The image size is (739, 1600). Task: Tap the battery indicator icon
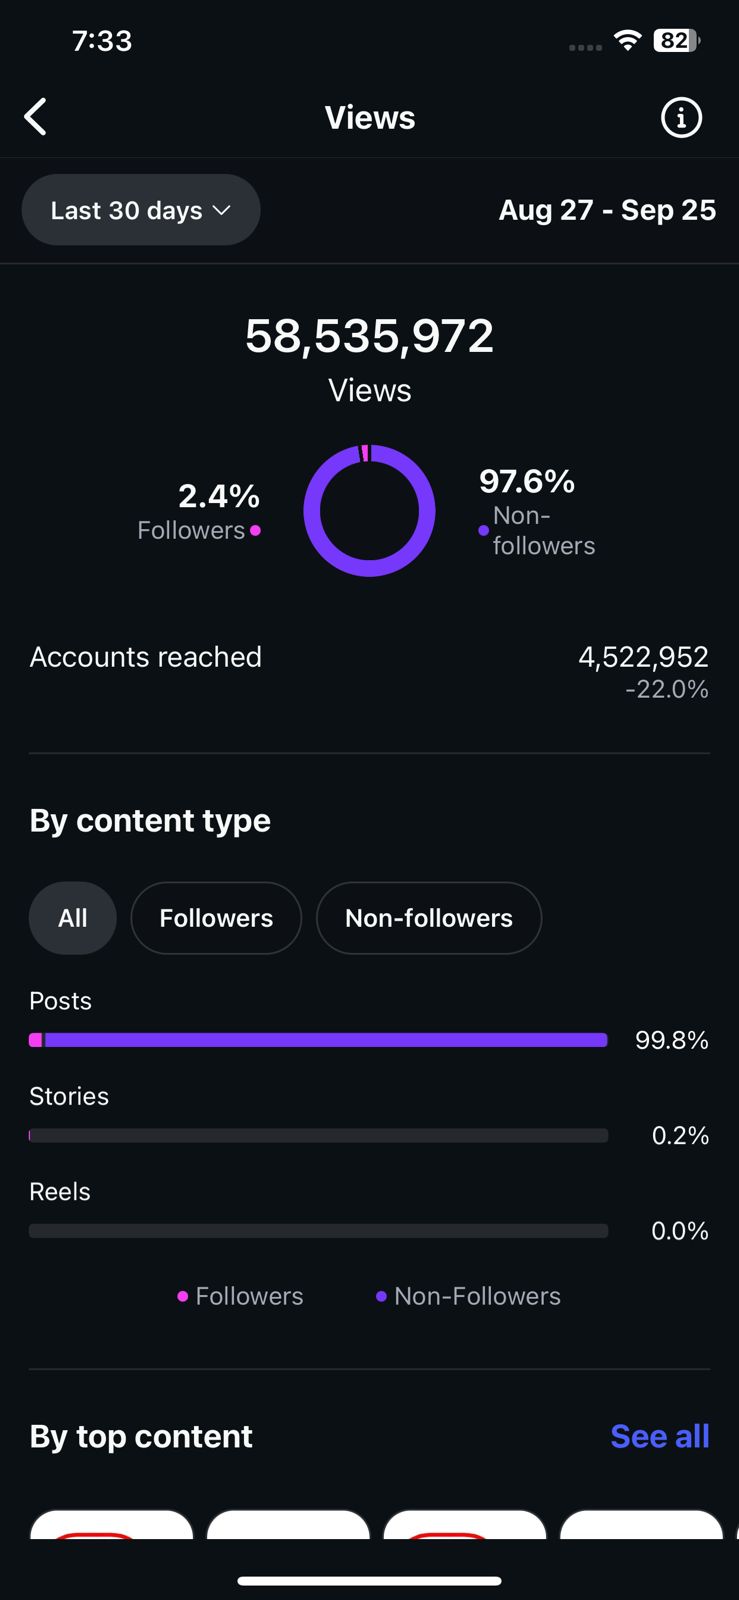tap(676, 40)
